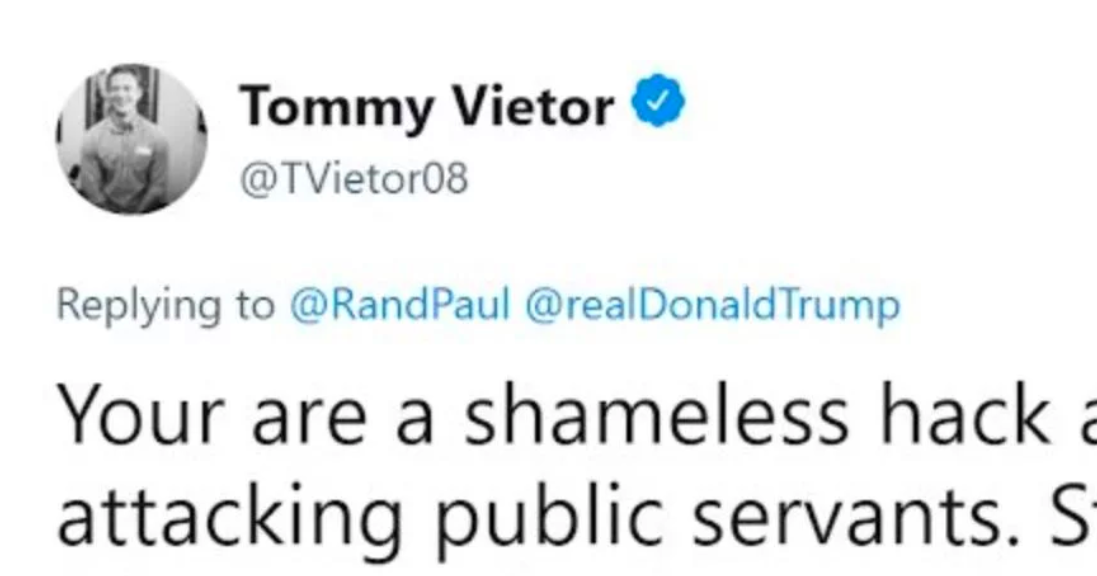Click the word 'attacking' in the tweet
This screenshot has height=576, width=1097.
[x=230, y=519]
